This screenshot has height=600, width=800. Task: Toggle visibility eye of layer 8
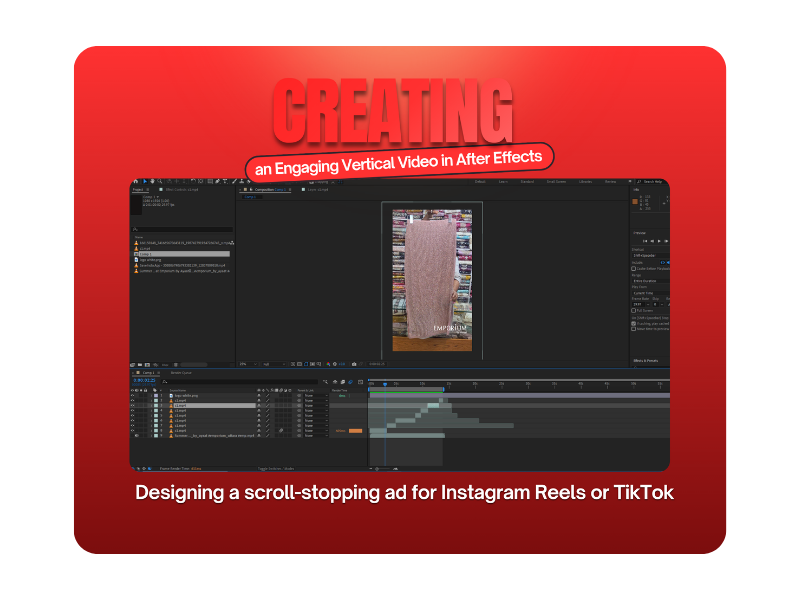click(x=133, y=431)
